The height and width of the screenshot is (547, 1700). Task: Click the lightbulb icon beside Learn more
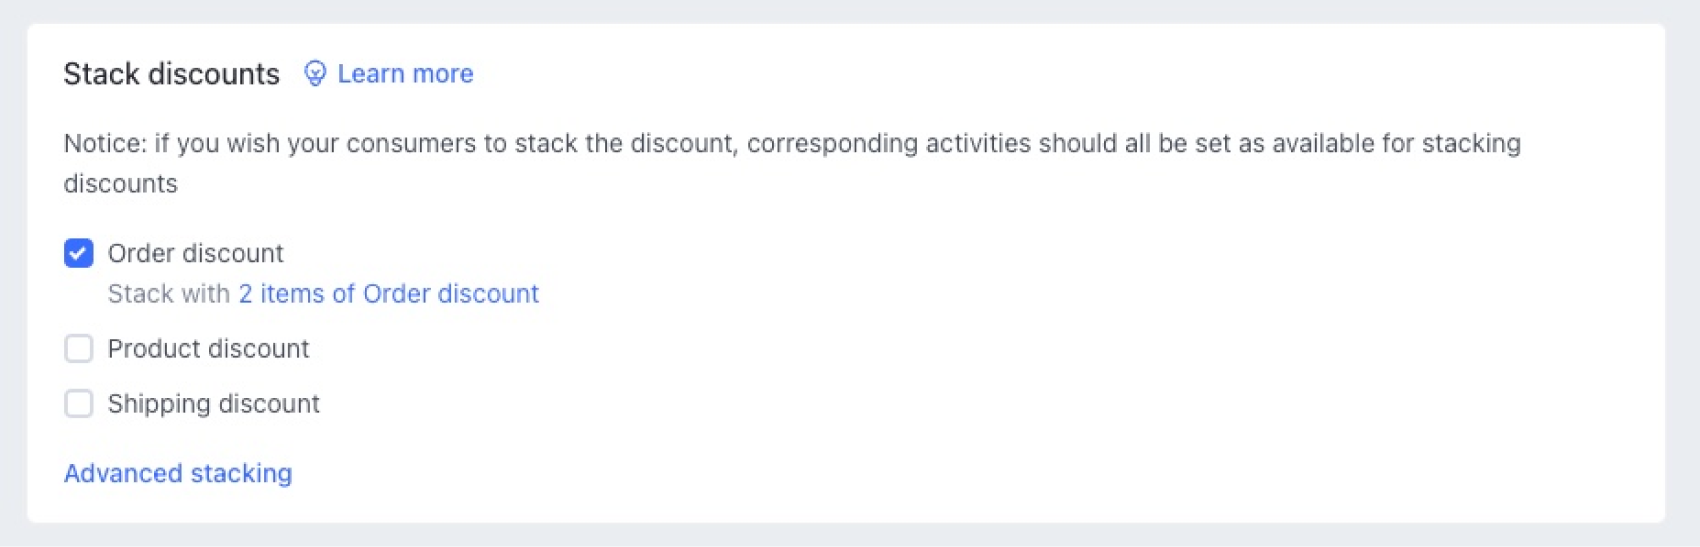point(315,74)
